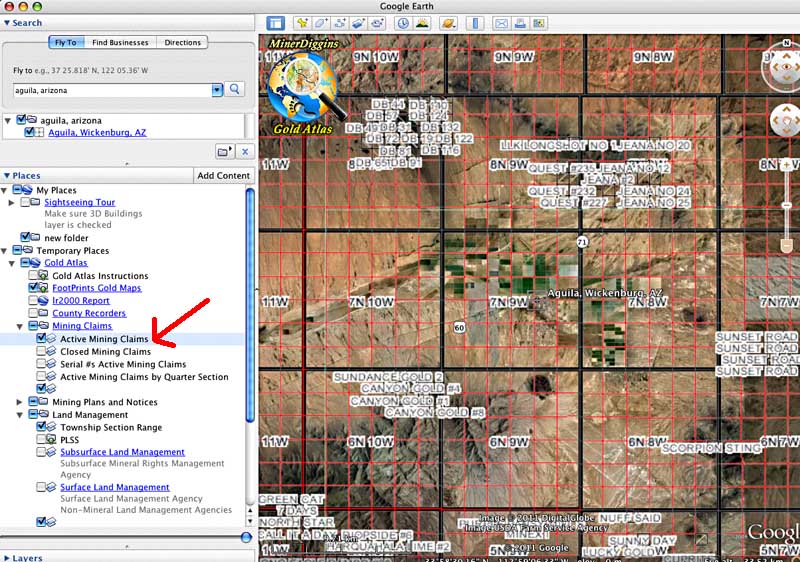Collapse the Places panel
800x562 pixels.
tap(7, 175)
